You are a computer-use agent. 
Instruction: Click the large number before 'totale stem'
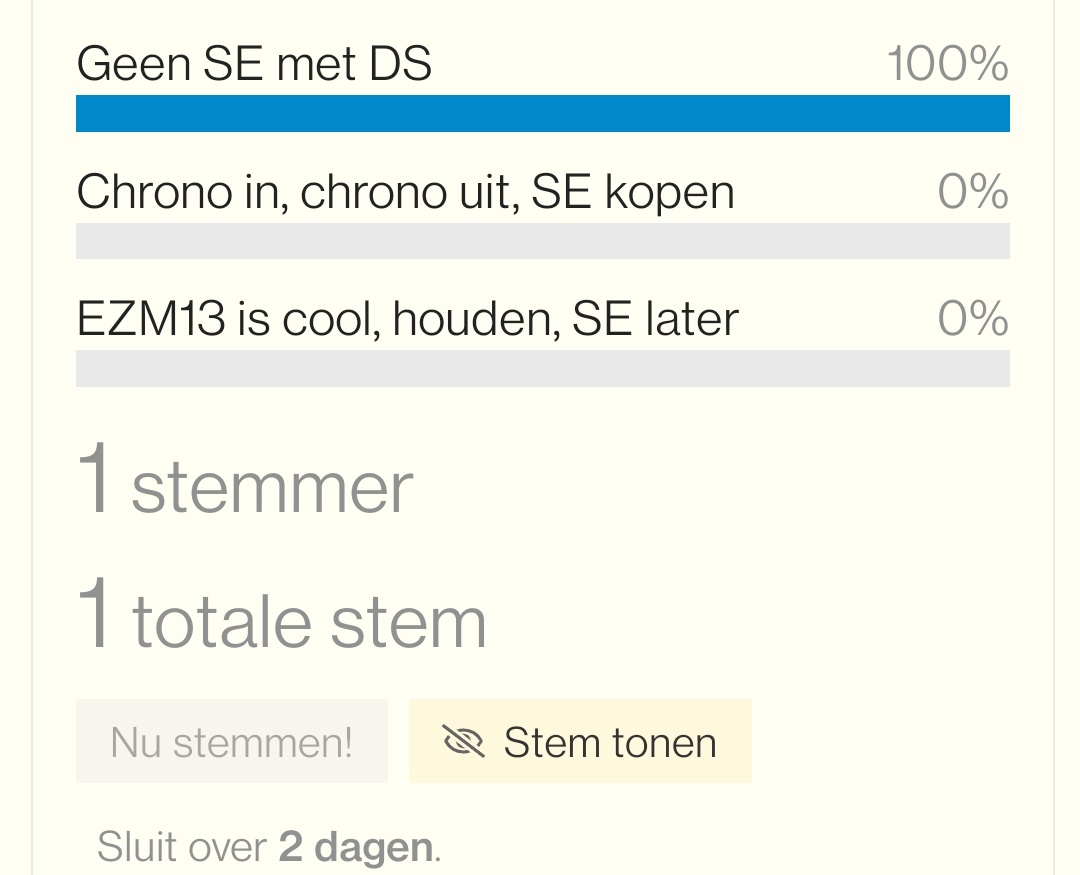(94, 614)
